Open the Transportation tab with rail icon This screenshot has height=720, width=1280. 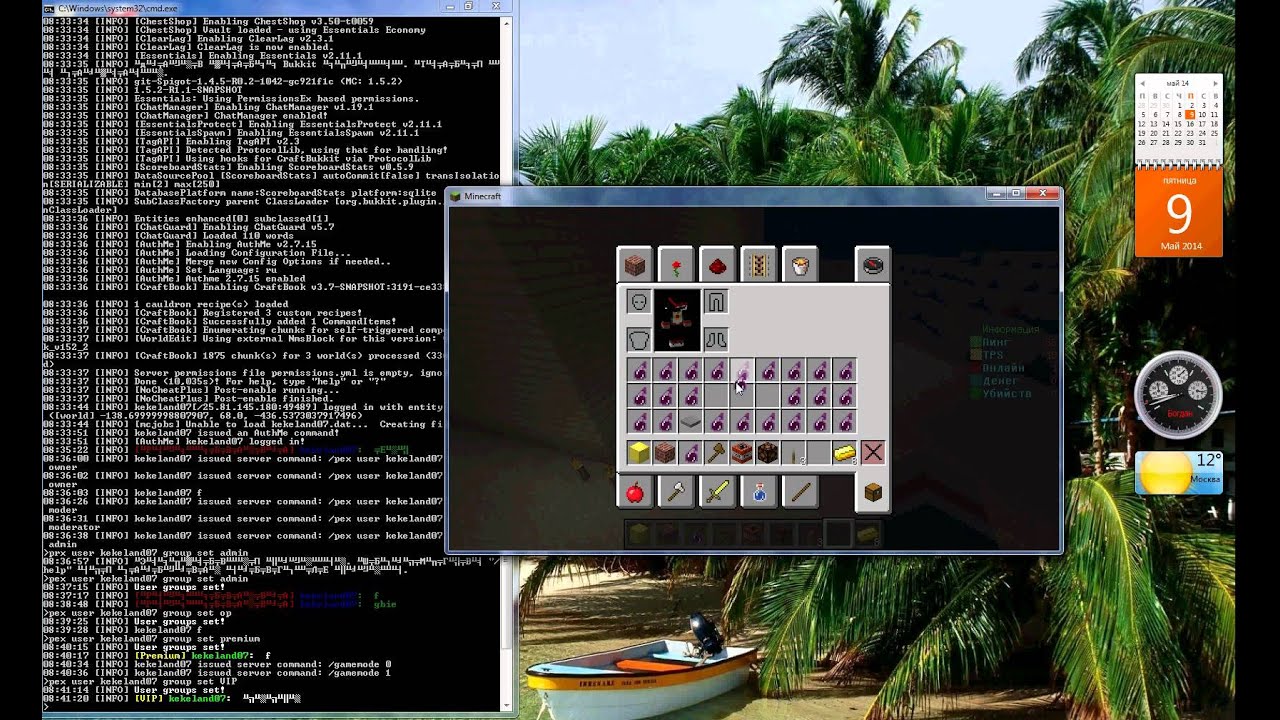(x=758, y=265)
